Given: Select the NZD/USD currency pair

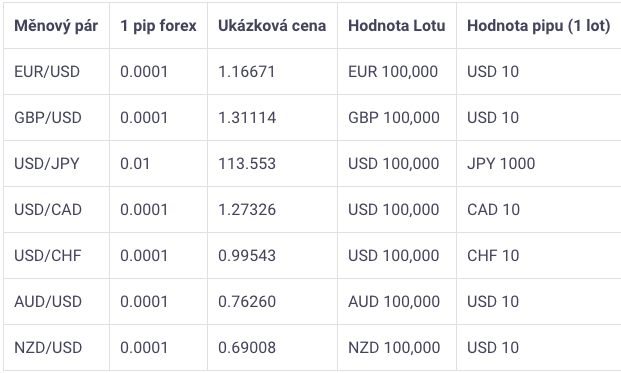Looking at the screenshot, I should point(48,347).
